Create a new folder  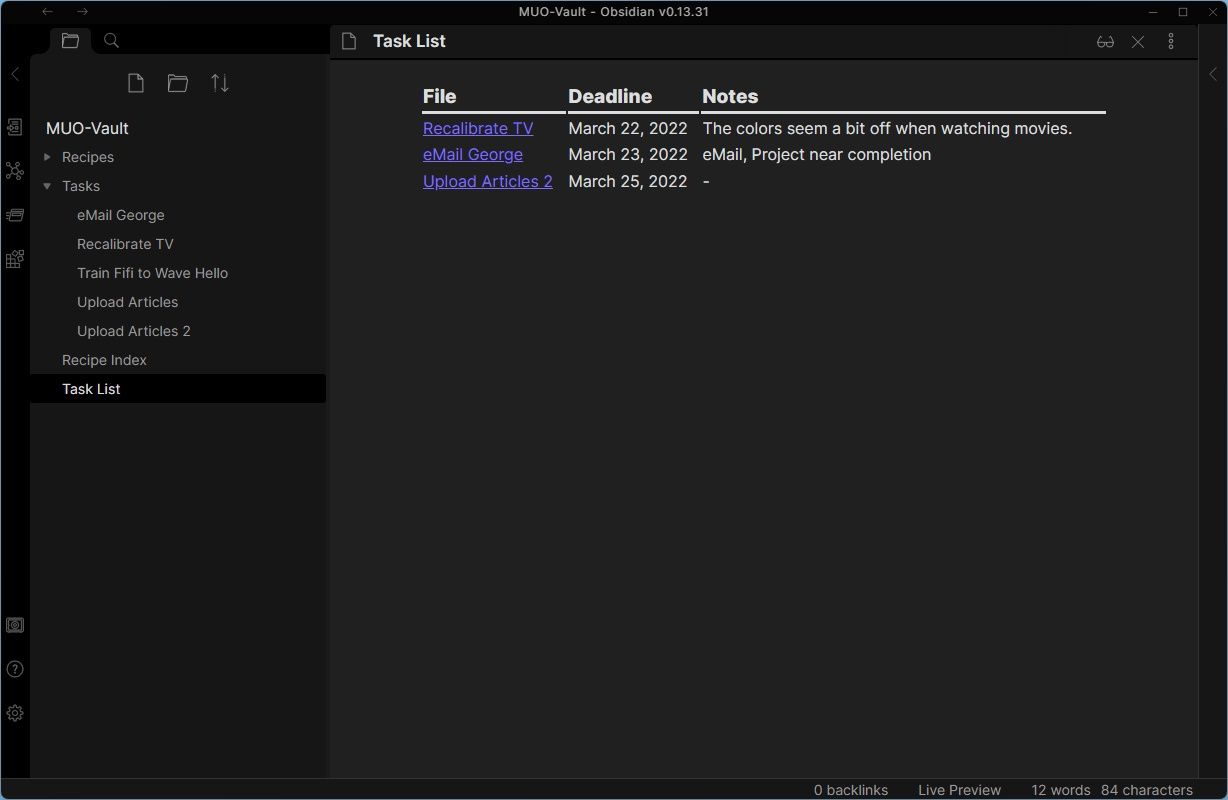[178, 83]
